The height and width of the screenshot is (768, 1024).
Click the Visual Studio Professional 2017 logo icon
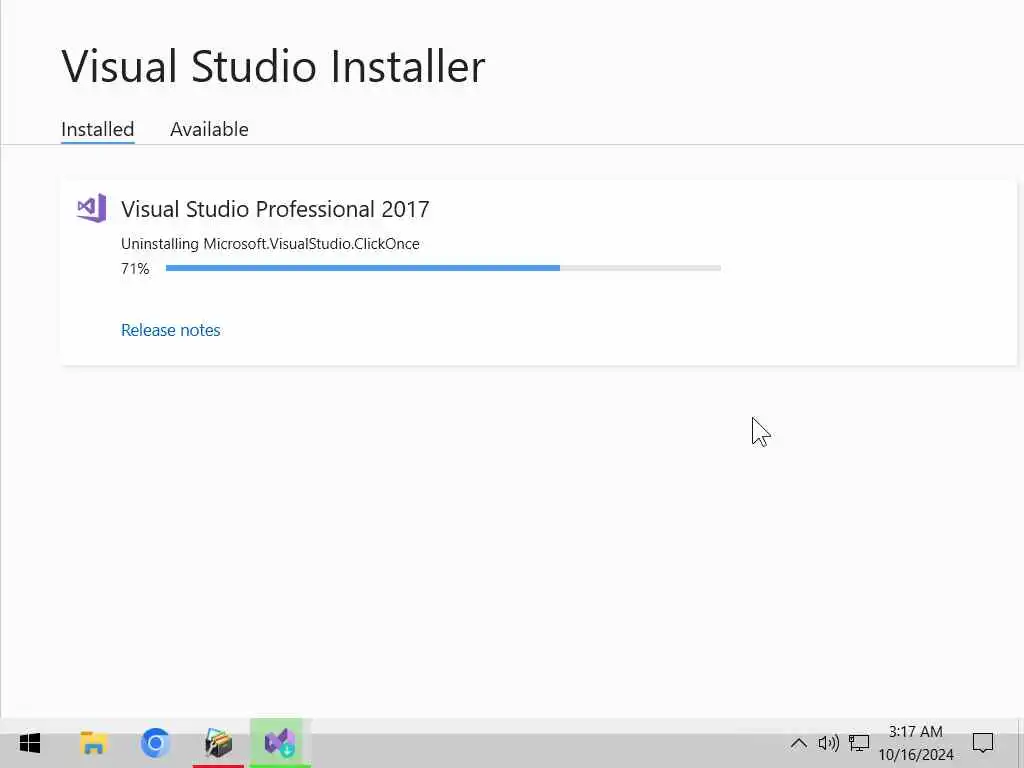(91, 208)
